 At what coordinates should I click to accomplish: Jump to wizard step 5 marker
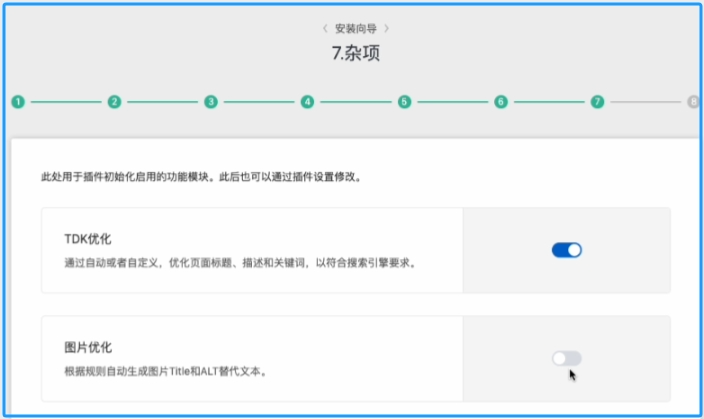(404, 102)
